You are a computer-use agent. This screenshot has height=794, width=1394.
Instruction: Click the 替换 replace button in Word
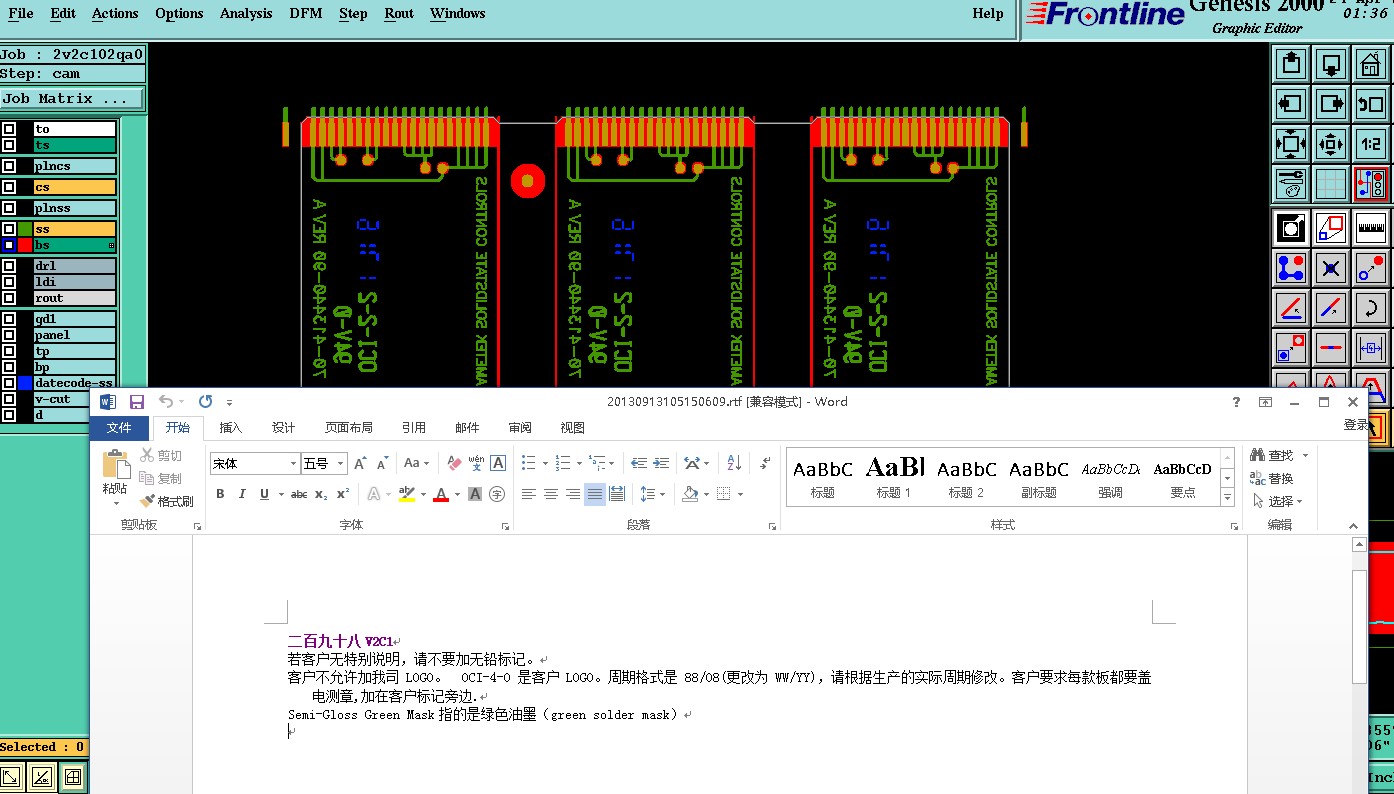point(1273,478)
